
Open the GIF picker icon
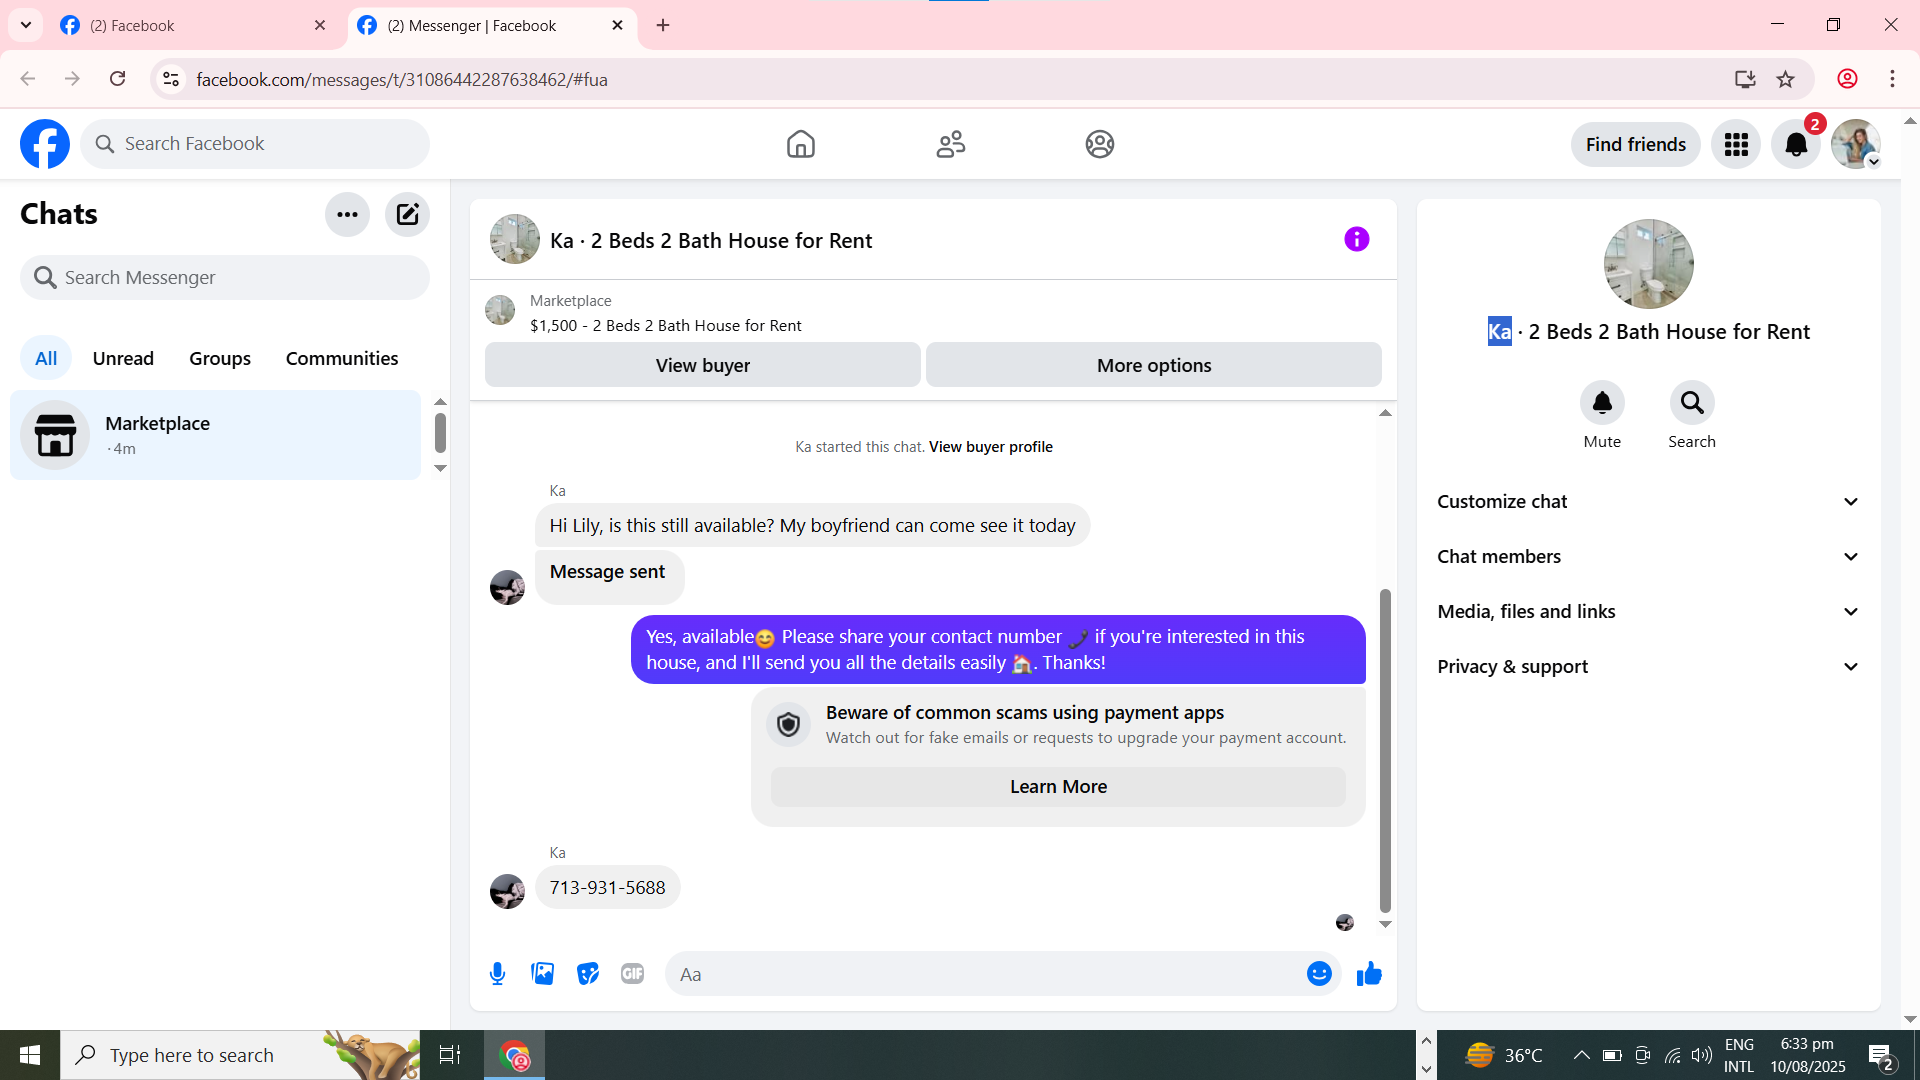coord(632,974)
